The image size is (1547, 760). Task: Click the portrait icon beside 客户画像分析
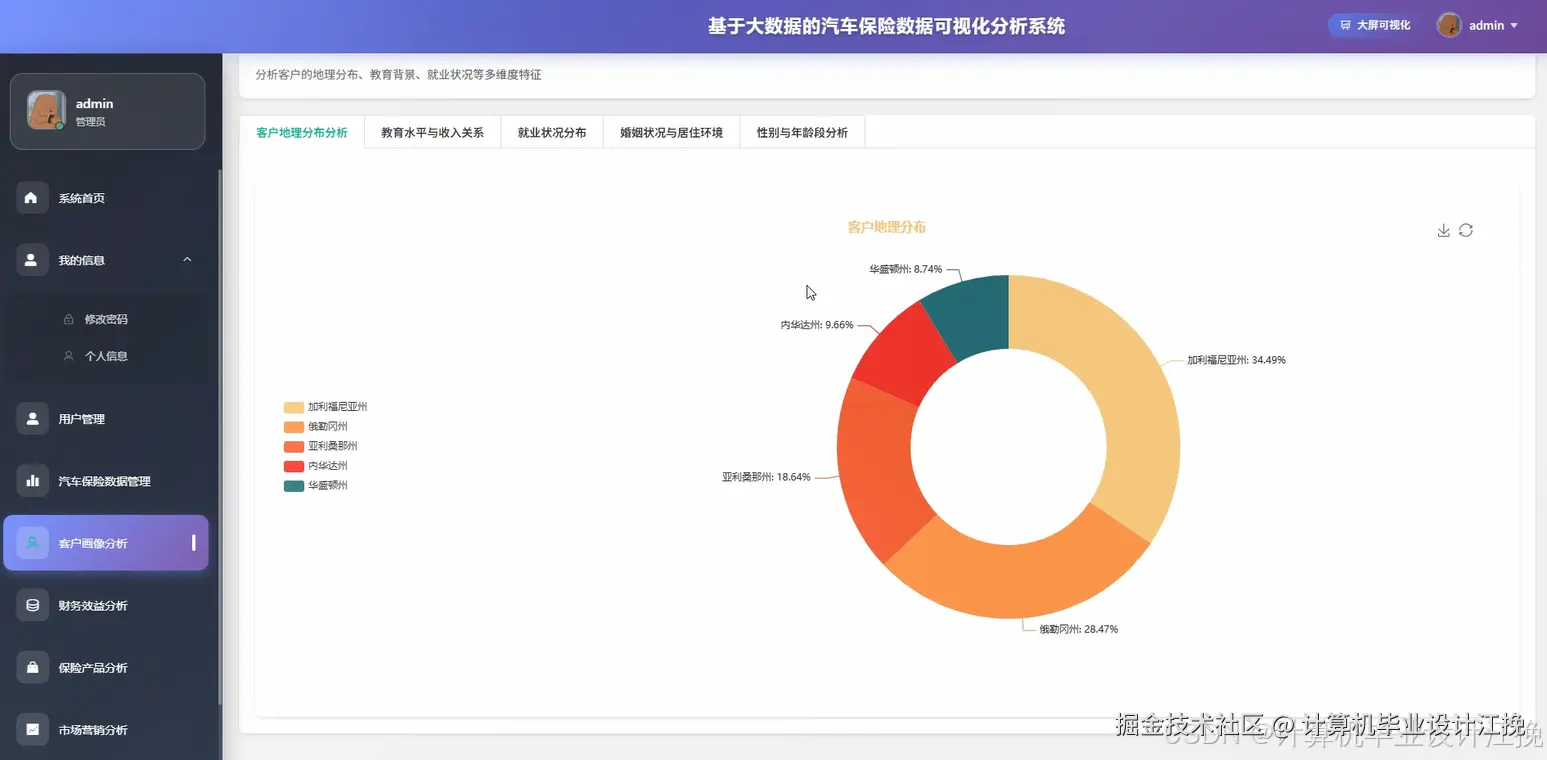click(32, 543)
